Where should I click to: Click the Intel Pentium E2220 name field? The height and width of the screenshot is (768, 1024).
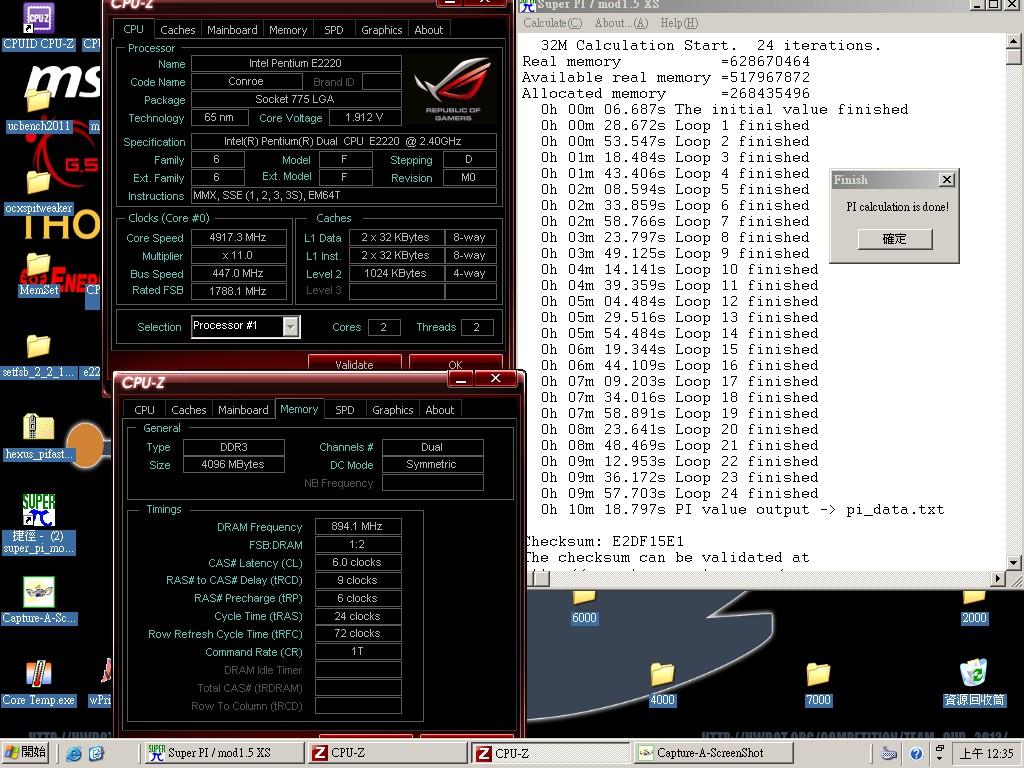point(295,63)
